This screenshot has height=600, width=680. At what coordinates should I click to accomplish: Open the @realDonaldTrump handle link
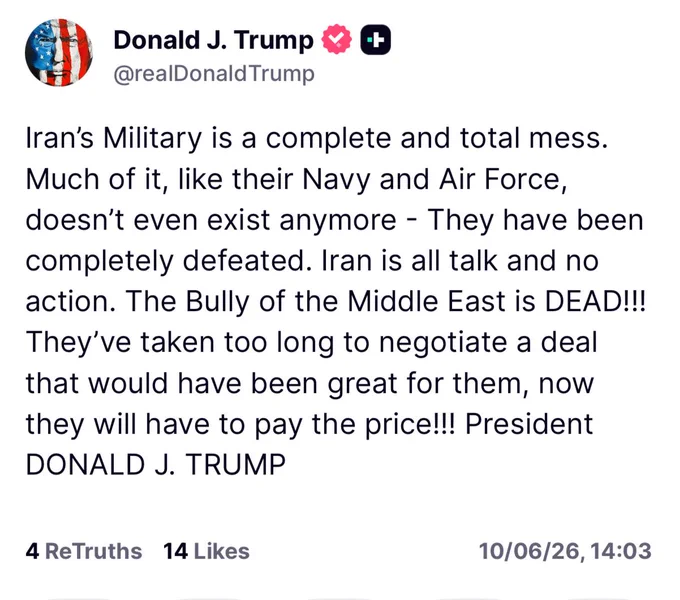[x=214, y=74]
